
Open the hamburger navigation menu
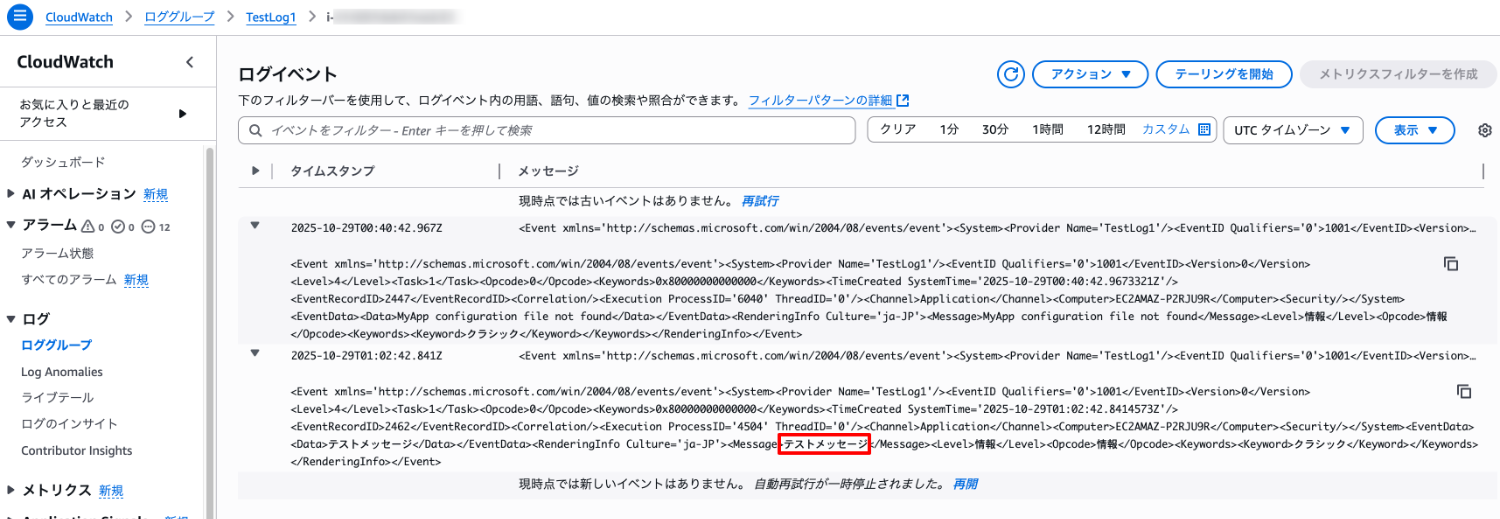coord(20,17)
